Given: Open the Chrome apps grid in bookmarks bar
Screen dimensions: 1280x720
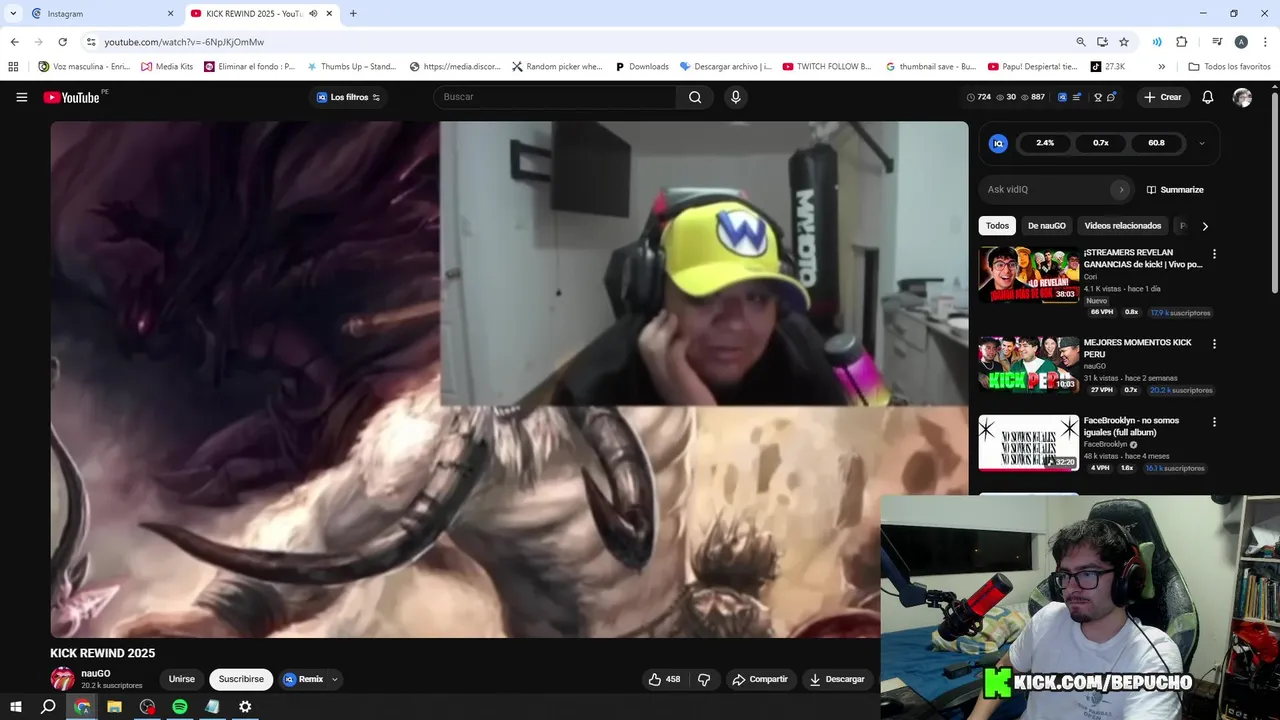Looking at the screenshot, I should tap(13, 67).
